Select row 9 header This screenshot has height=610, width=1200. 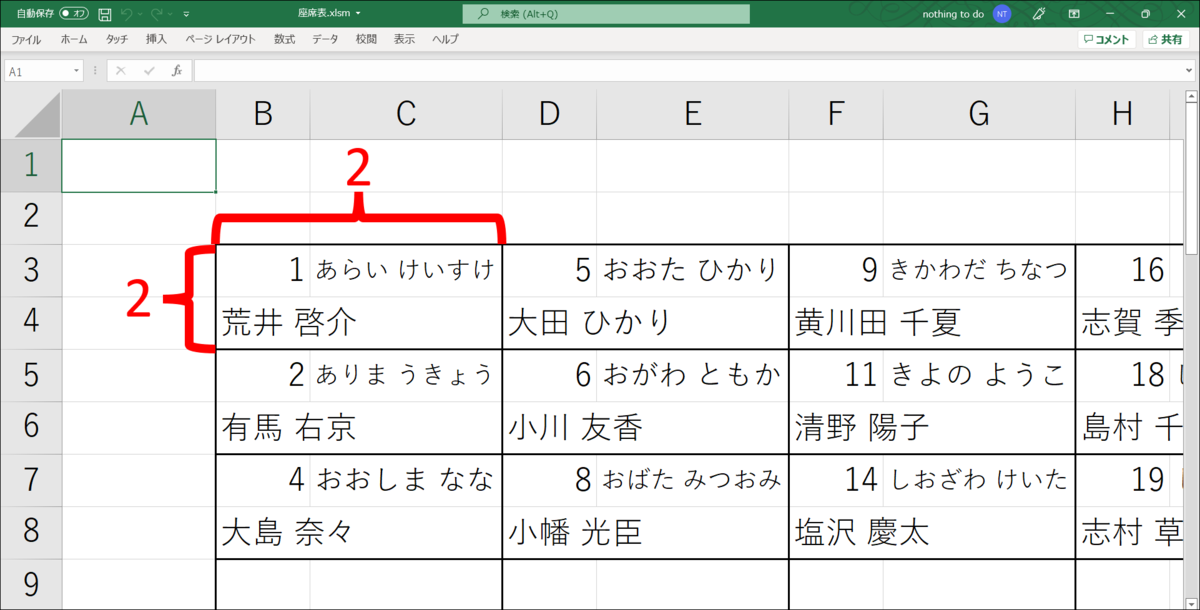pyautogui.click(x=31, y=584)
